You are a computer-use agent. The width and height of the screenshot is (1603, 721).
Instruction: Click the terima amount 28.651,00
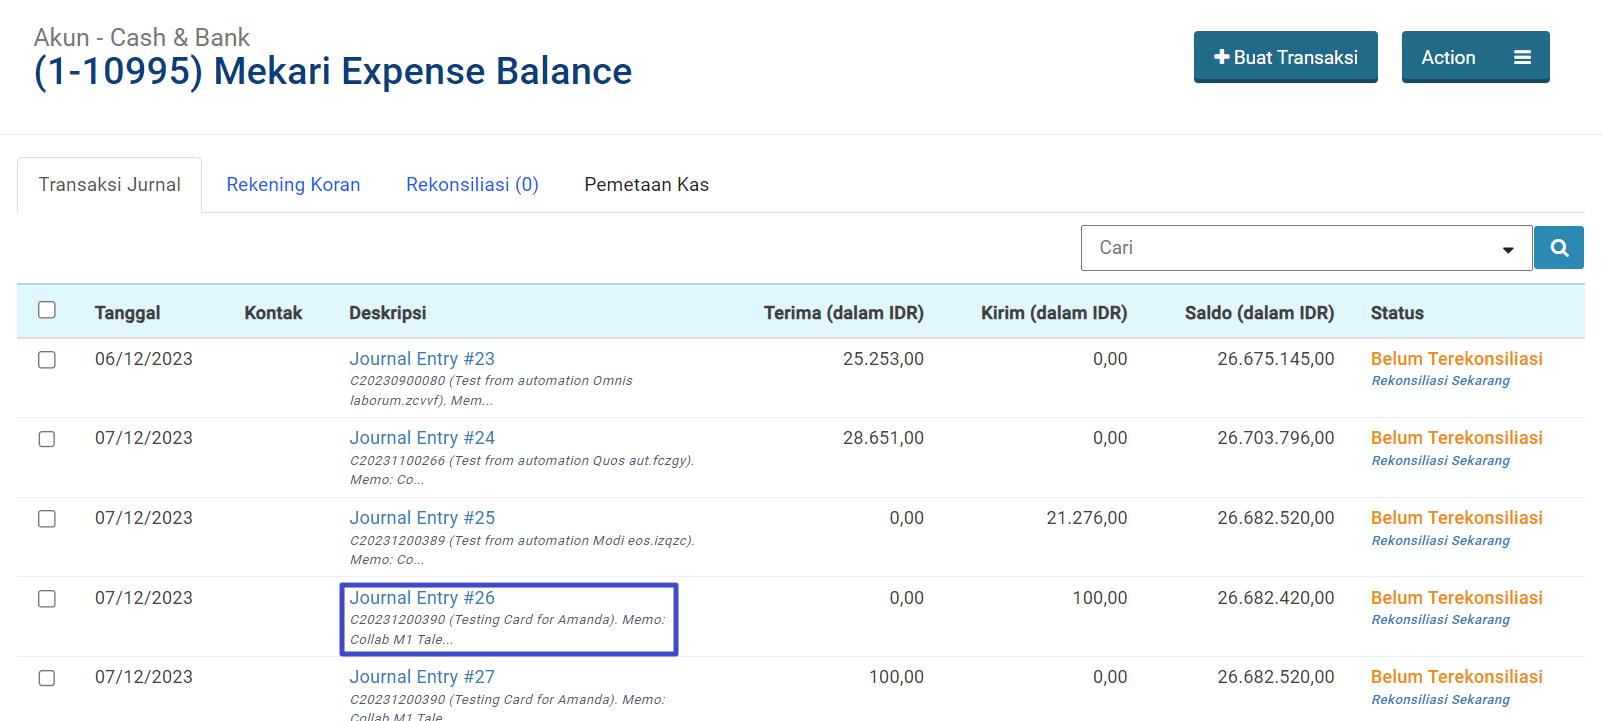(x=883, y=438)
